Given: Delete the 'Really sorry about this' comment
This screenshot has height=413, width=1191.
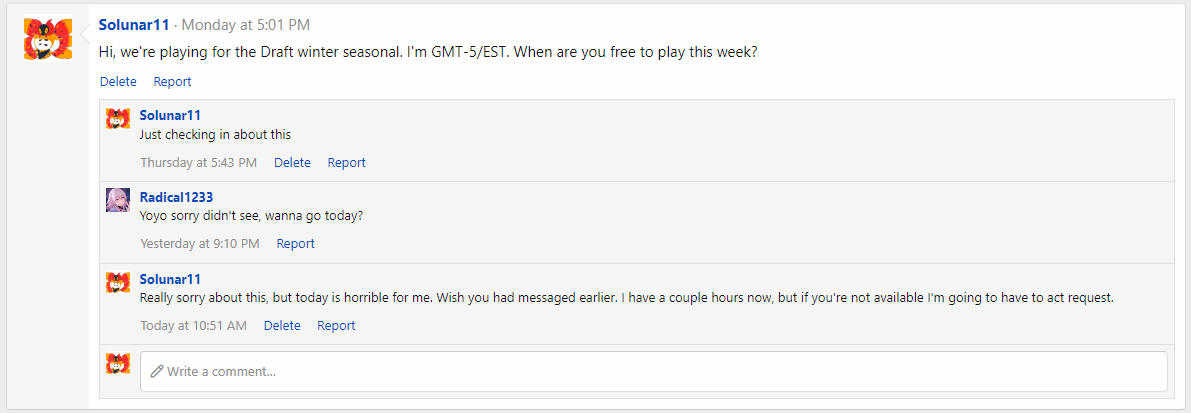Looking at the screenshot, I should click(x=282, y=325).
